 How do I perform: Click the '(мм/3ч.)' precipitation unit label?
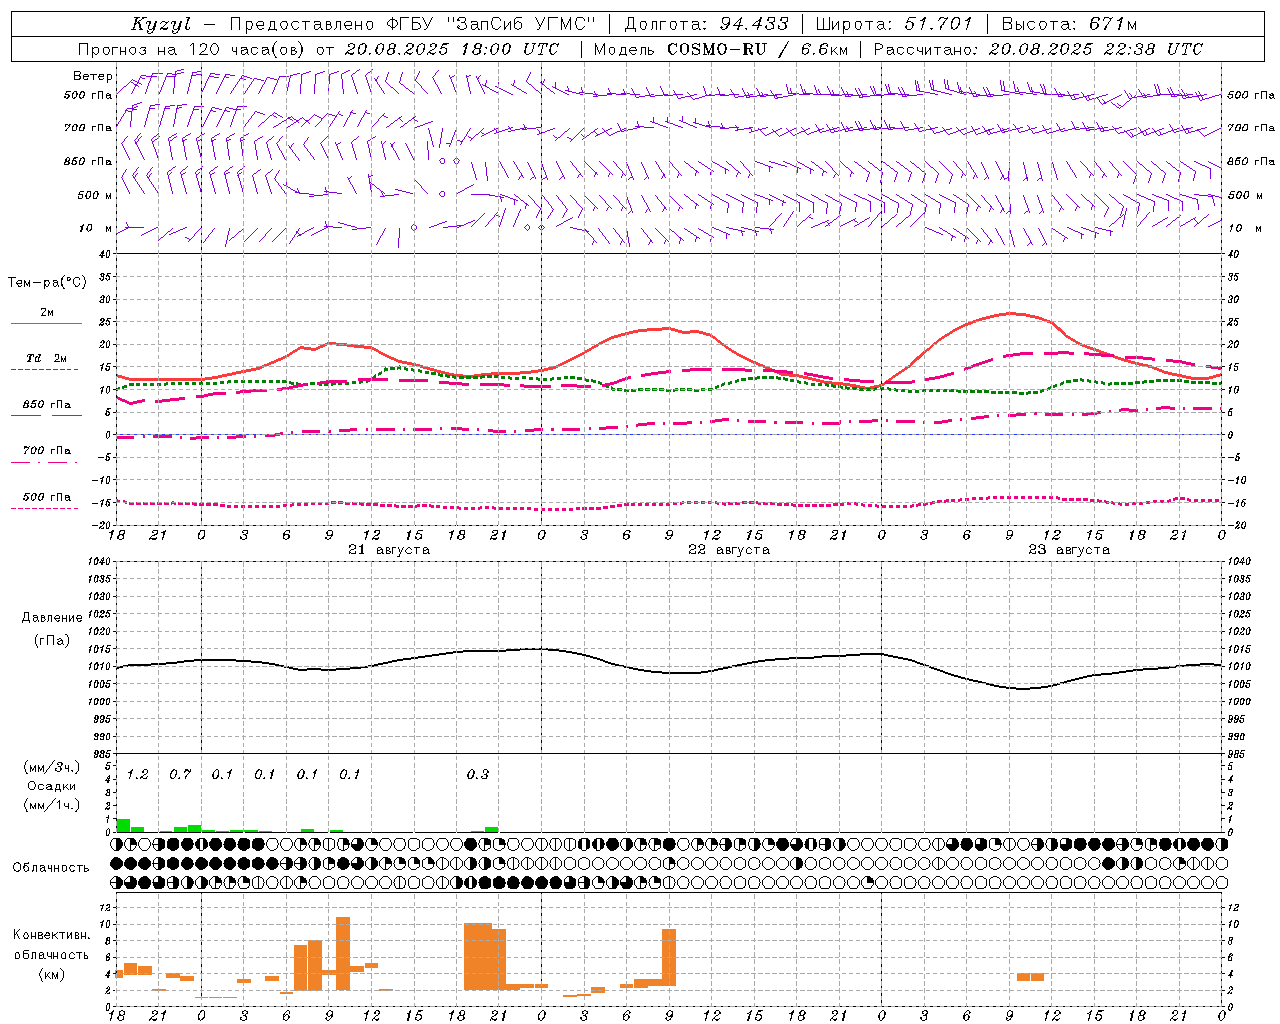[x=51, y=767]
